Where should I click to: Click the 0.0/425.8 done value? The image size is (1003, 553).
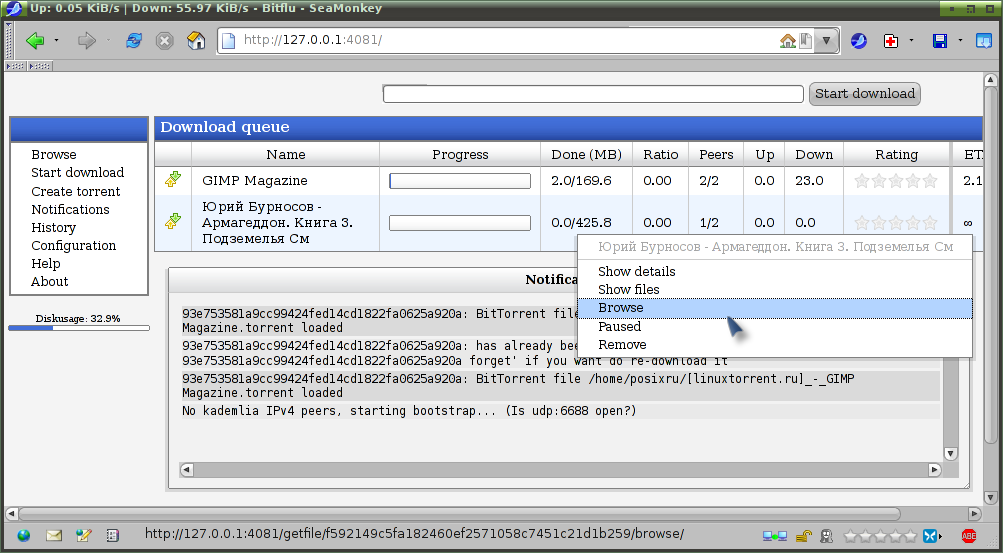coord(581,222)
